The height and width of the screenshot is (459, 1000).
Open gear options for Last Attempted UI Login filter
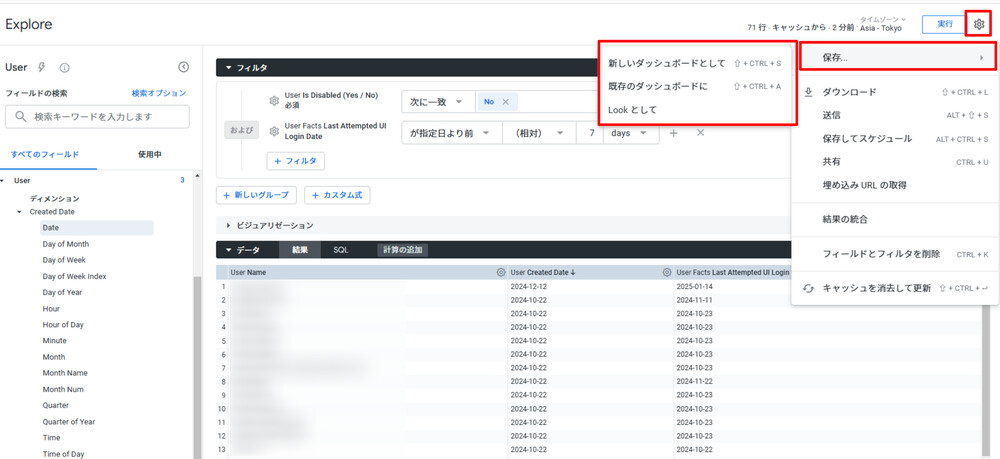274,131
